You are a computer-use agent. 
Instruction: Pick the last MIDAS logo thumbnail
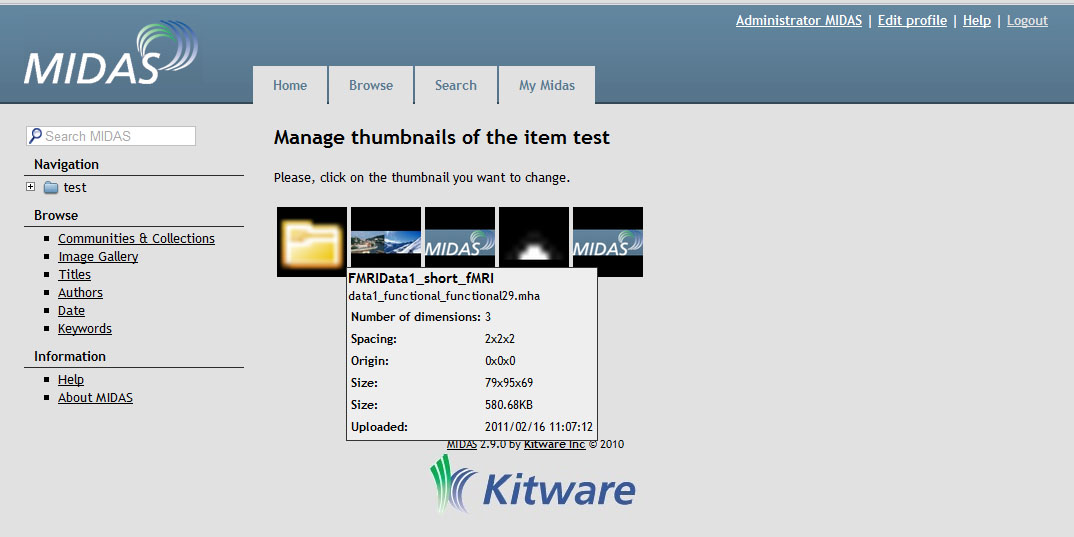click(x=608, y=242)
